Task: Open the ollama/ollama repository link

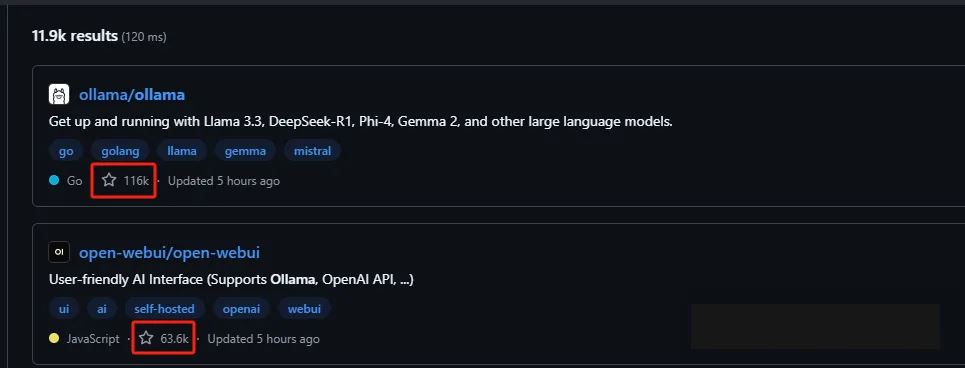Action: [x=132, y=95]
